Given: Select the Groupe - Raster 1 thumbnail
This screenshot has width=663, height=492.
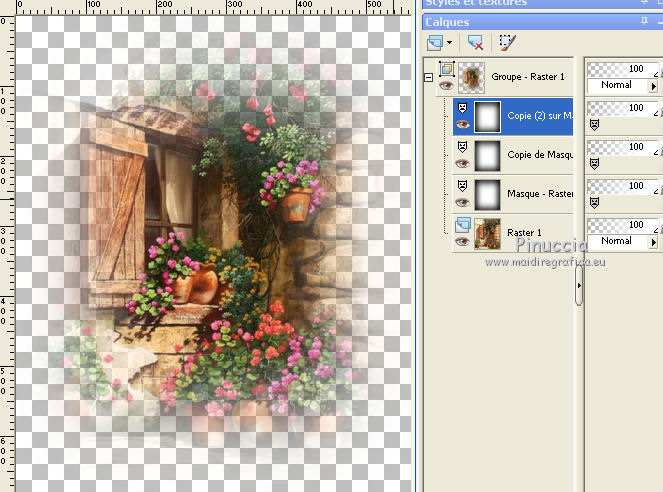Looking at the screenshot, I should (471, 78).
